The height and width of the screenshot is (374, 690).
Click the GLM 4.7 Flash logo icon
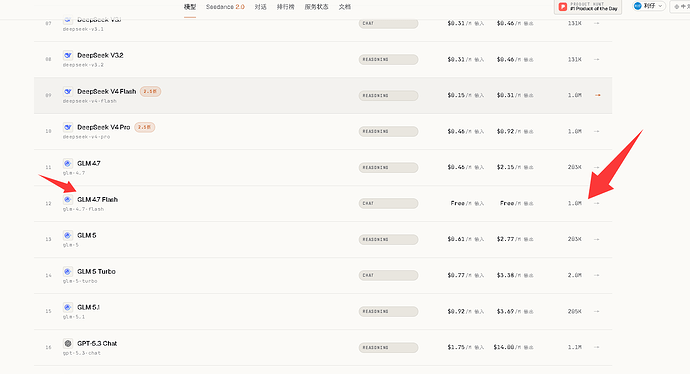pyautogui.click(x=68, y=199)
